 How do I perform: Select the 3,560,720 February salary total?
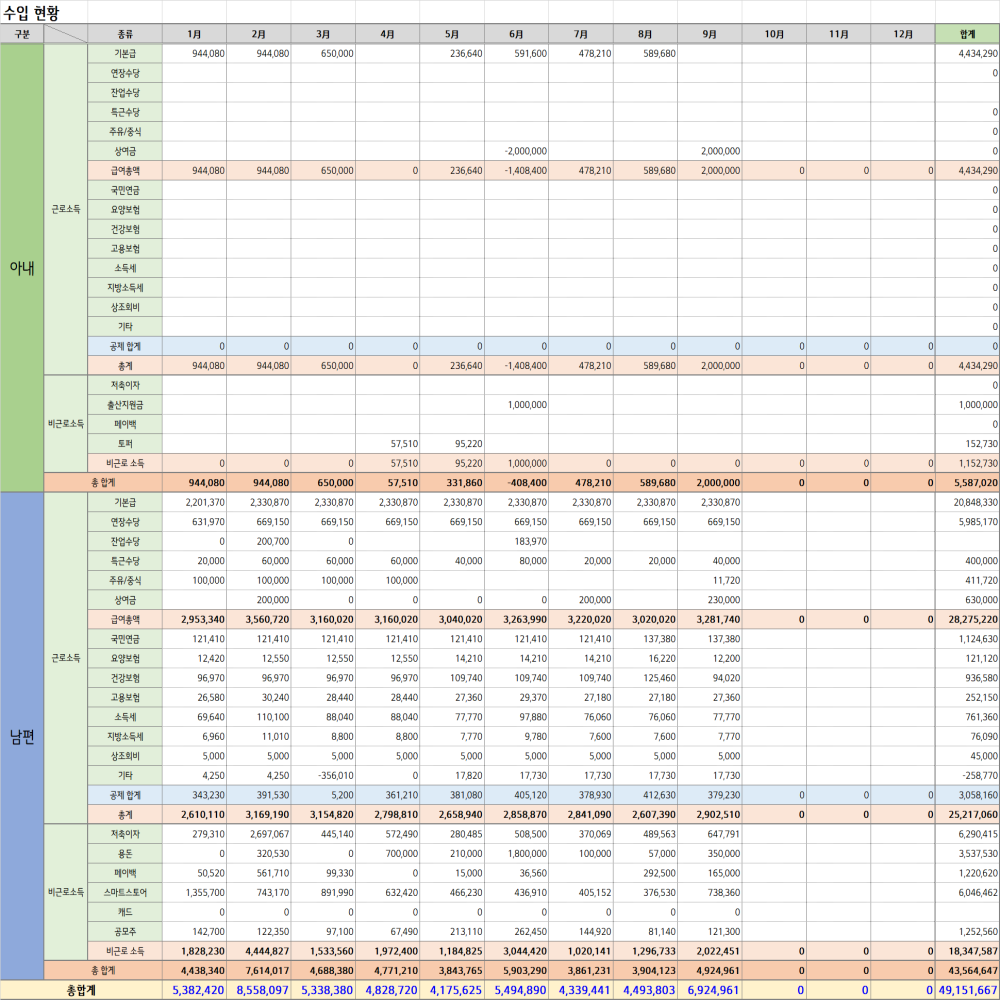click(x=259, y=619)
